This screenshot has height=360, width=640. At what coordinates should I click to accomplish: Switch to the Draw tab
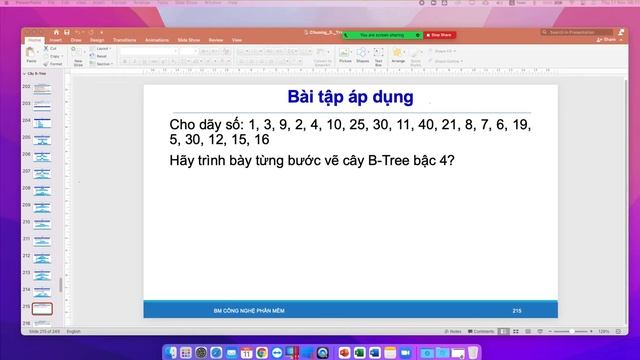76,40
